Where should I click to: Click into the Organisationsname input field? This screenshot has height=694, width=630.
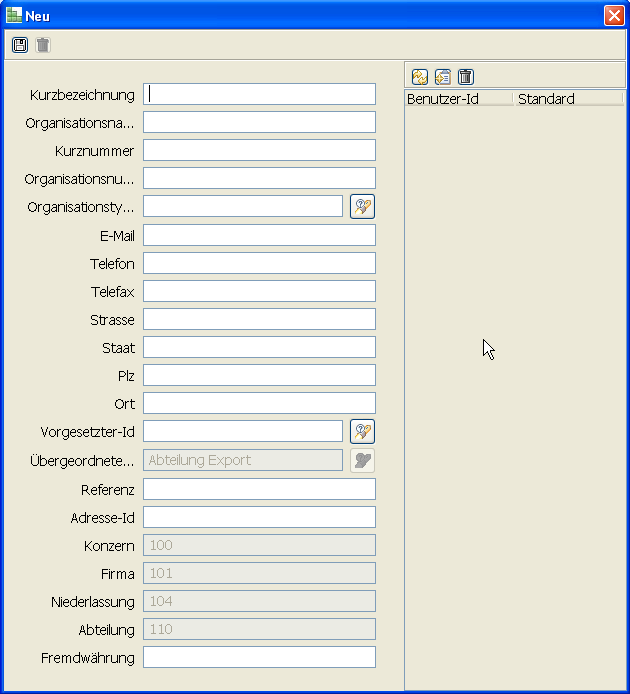(259, 122)
